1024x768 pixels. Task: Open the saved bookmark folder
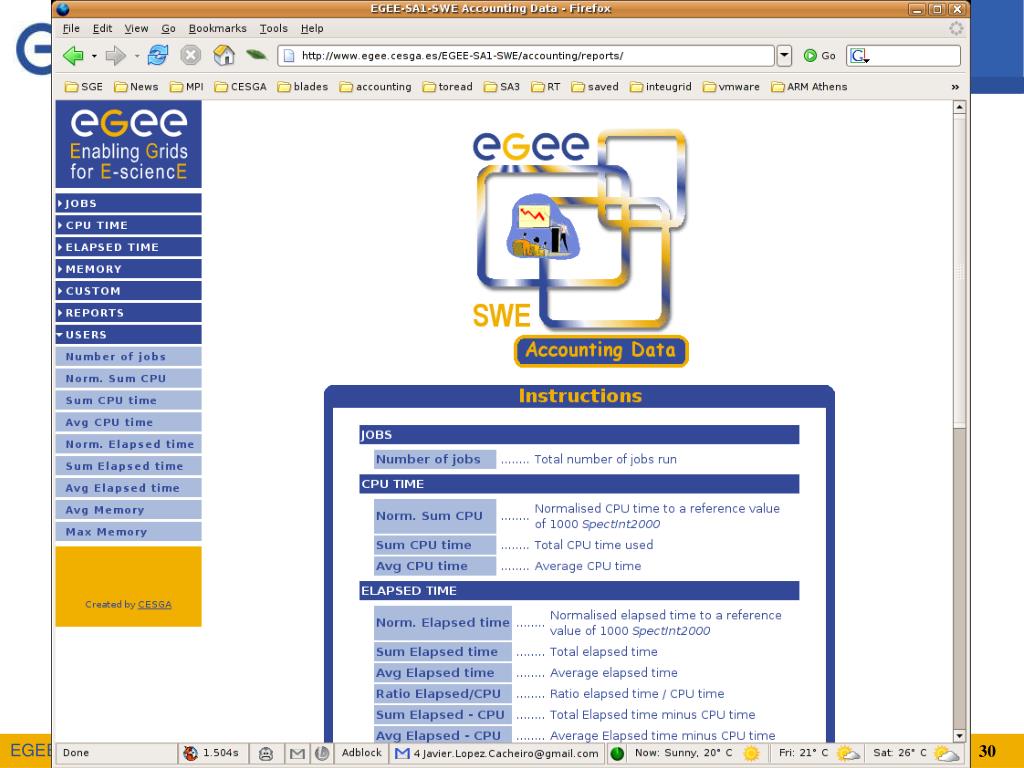tap(595, 87)
